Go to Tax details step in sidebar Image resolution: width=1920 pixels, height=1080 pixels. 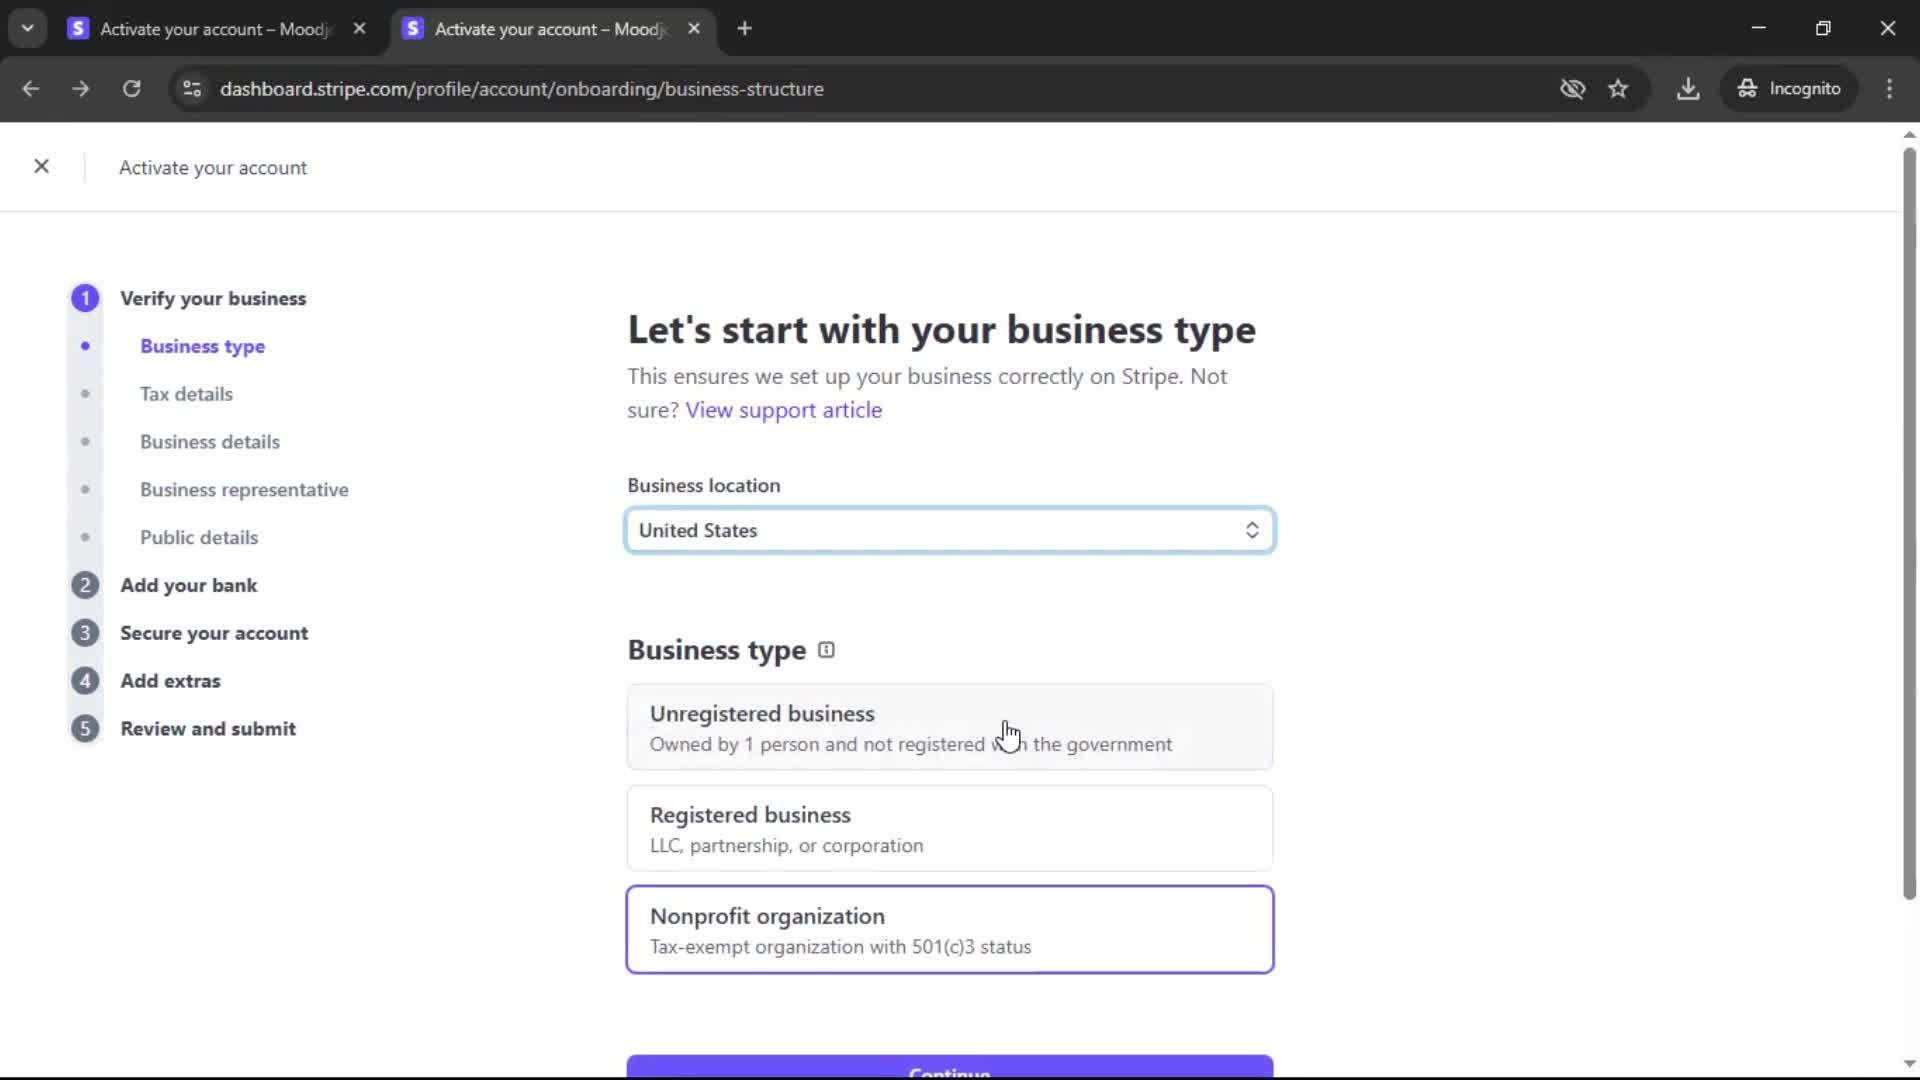click(186, 394)
